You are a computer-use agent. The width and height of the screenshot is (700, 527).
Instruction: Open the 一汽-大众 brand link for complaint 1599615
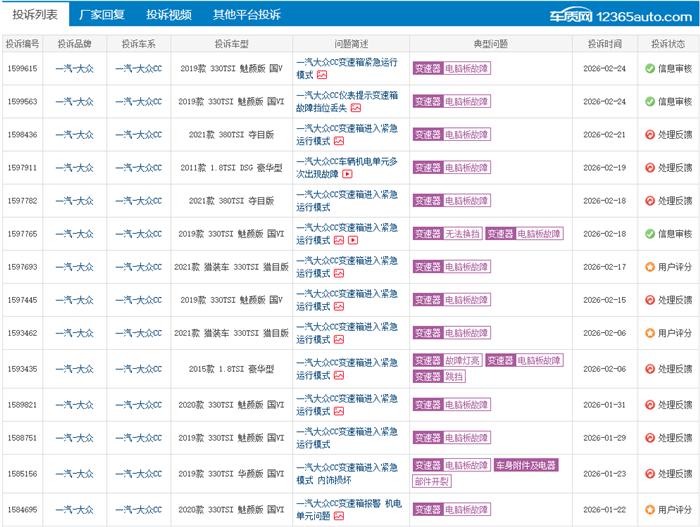click(x=76, y=69)
